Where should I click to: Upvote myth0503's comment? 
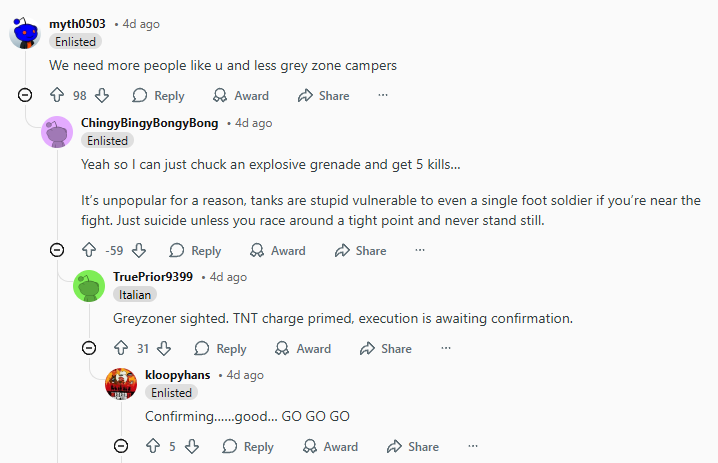coord(57,96)
